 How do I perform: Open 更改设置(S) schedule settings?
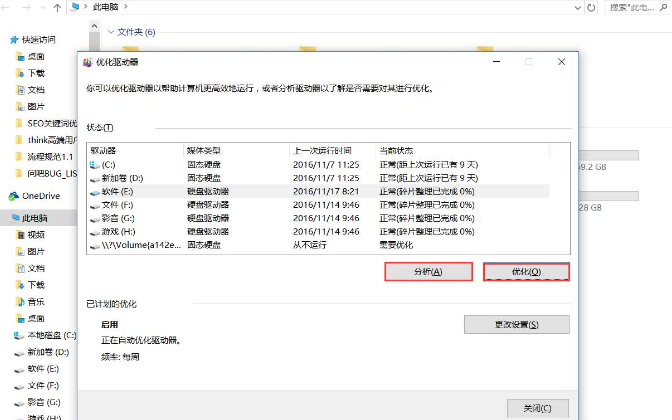pos(516,325)
